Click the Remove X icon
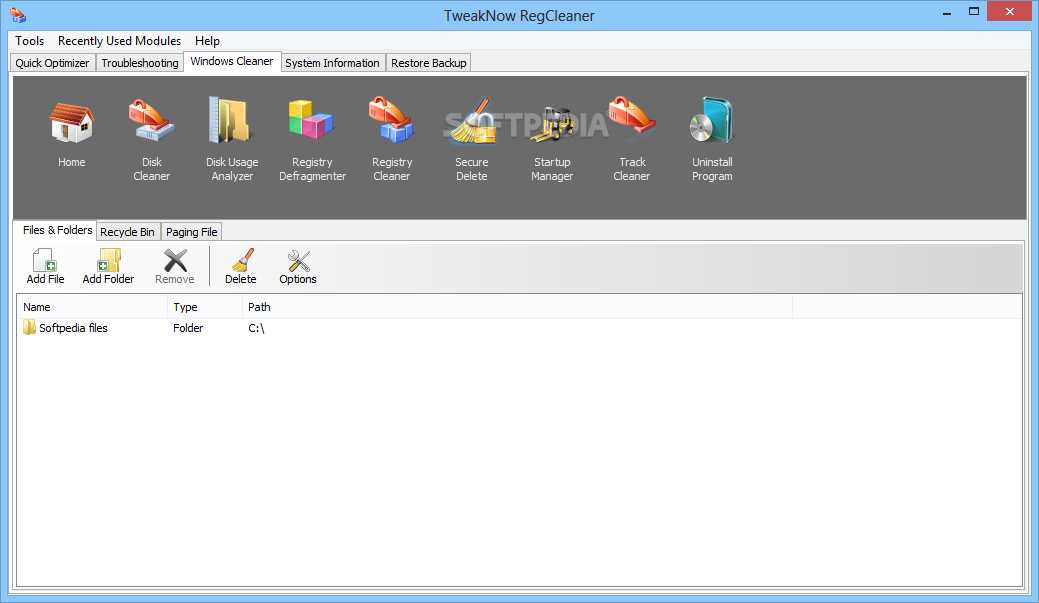The height and width of the screenshot is (603, 1039). click(x=175, y=260)
